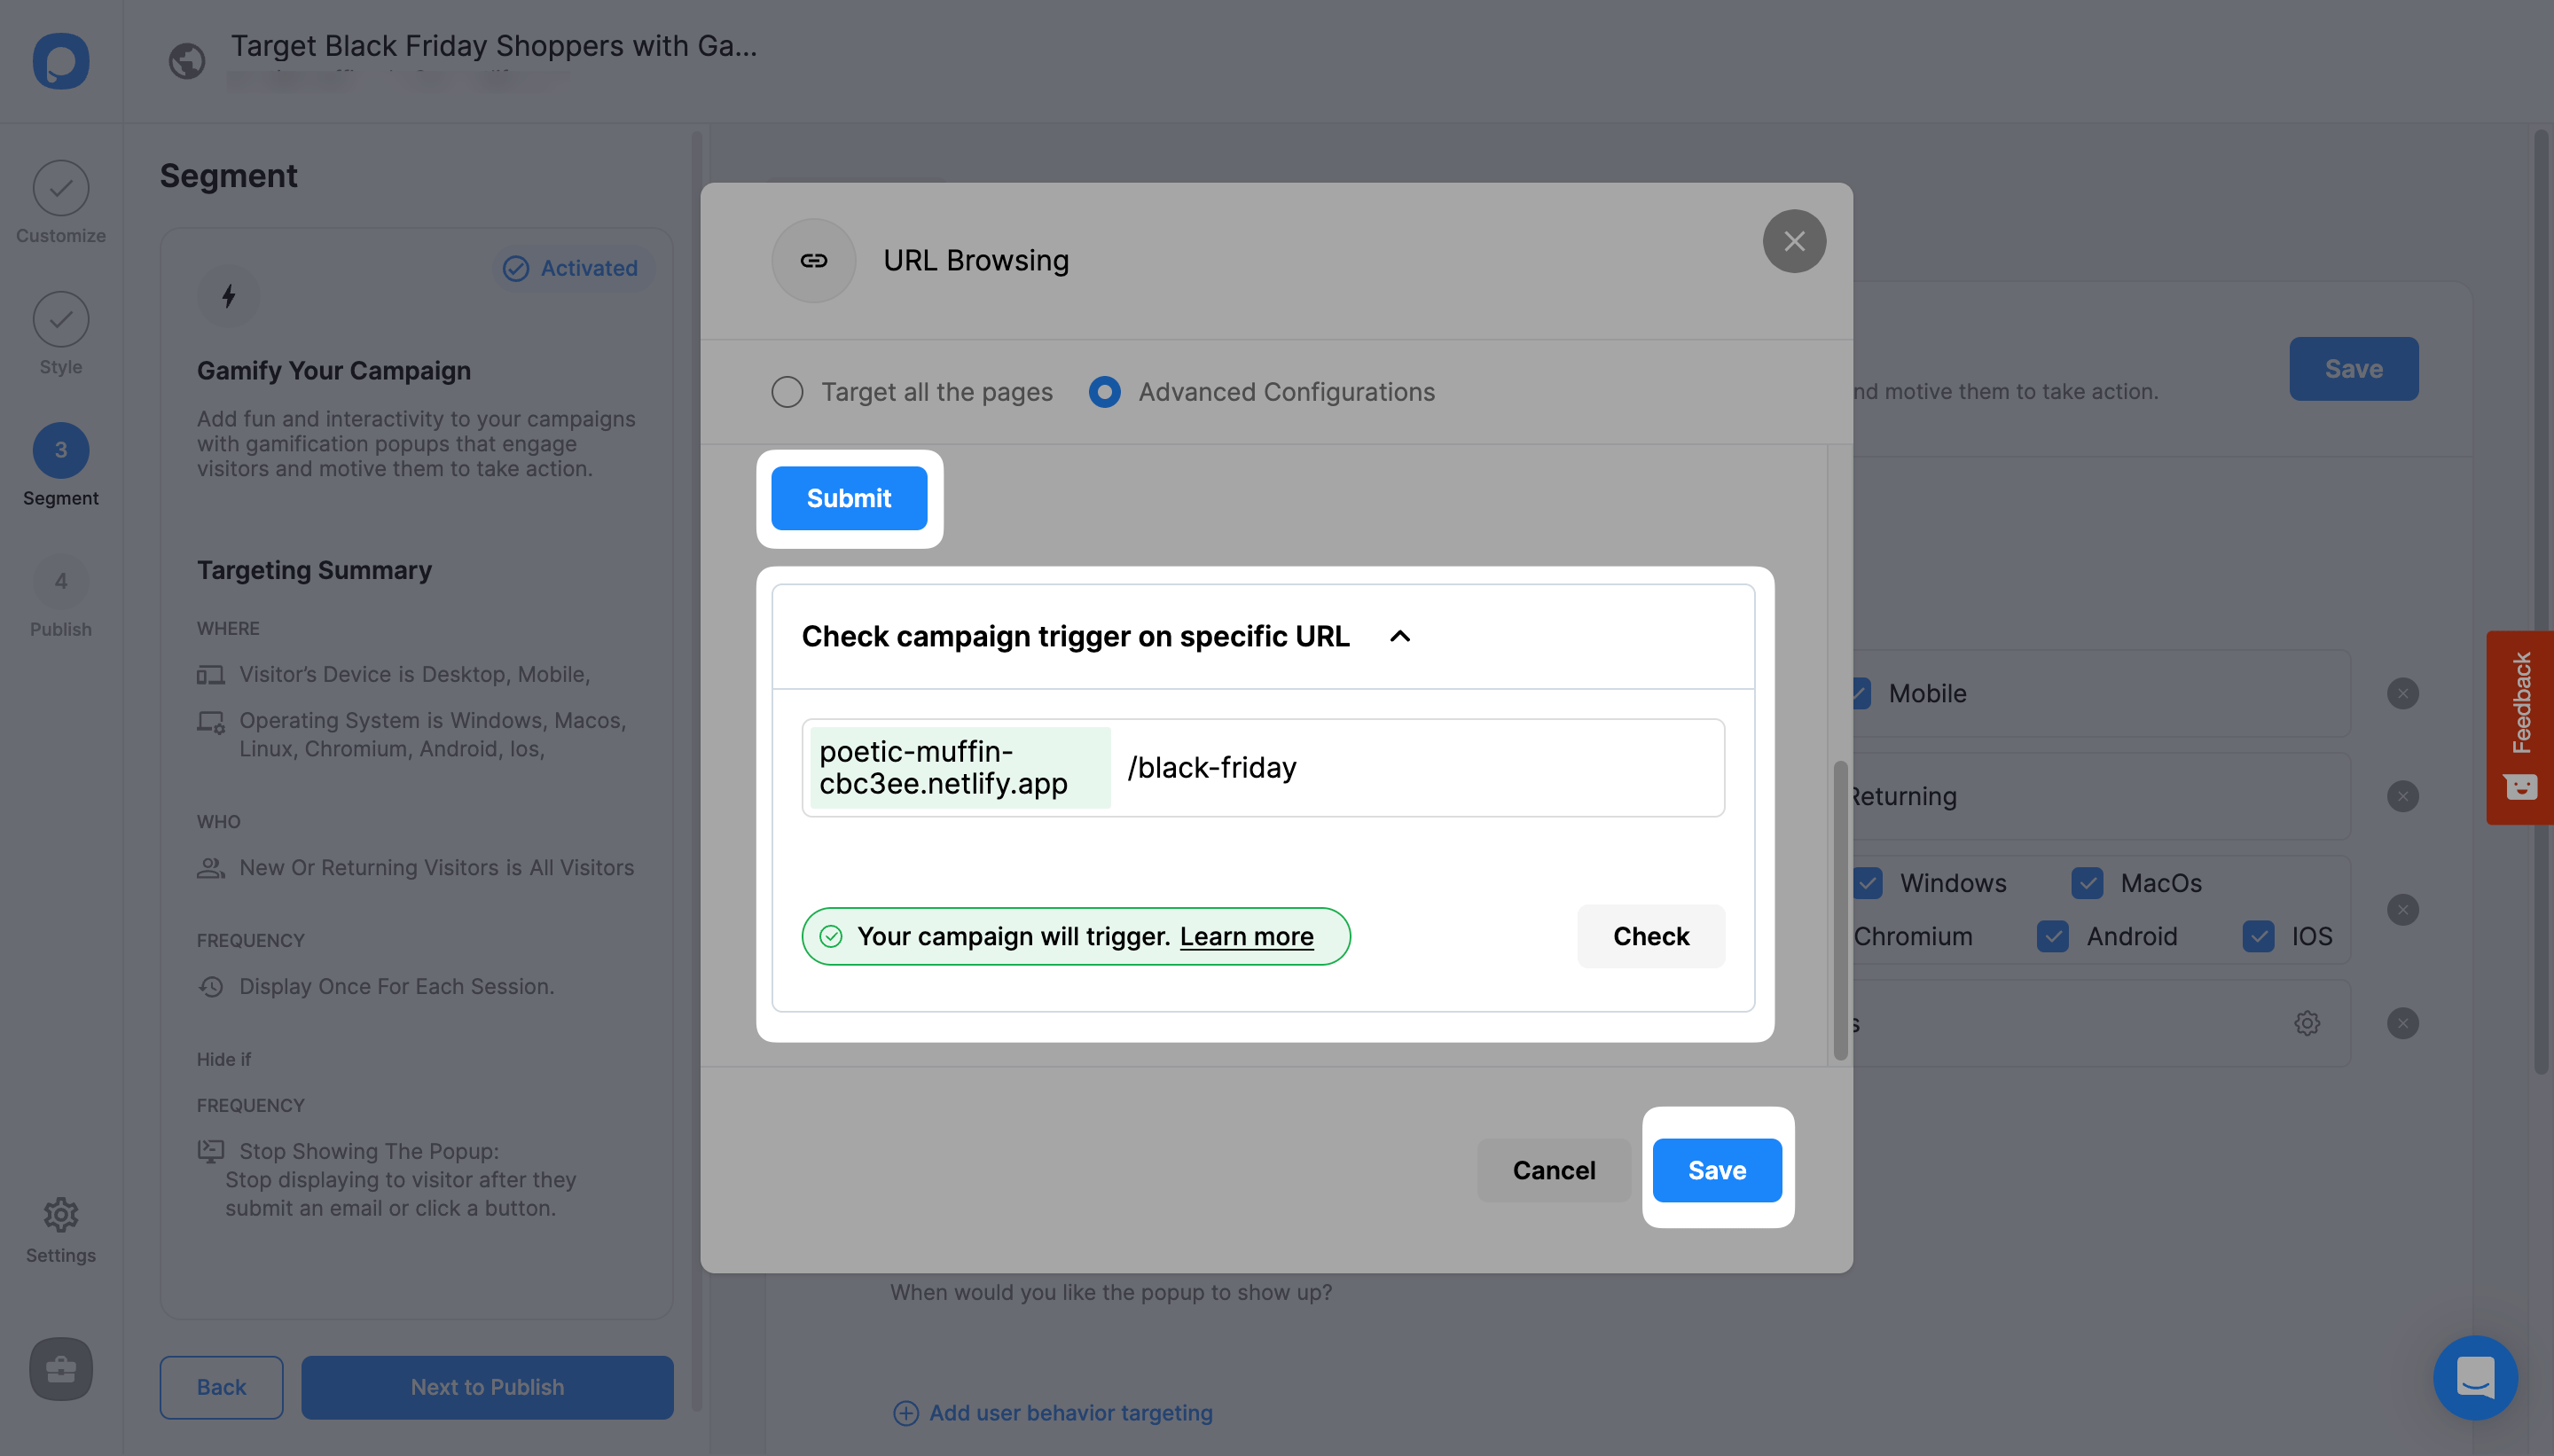Select Advanced Configurations radio button
Image resolution: width=2554 pixels, height=1456 pixels.
click(x=1105, y=391)
